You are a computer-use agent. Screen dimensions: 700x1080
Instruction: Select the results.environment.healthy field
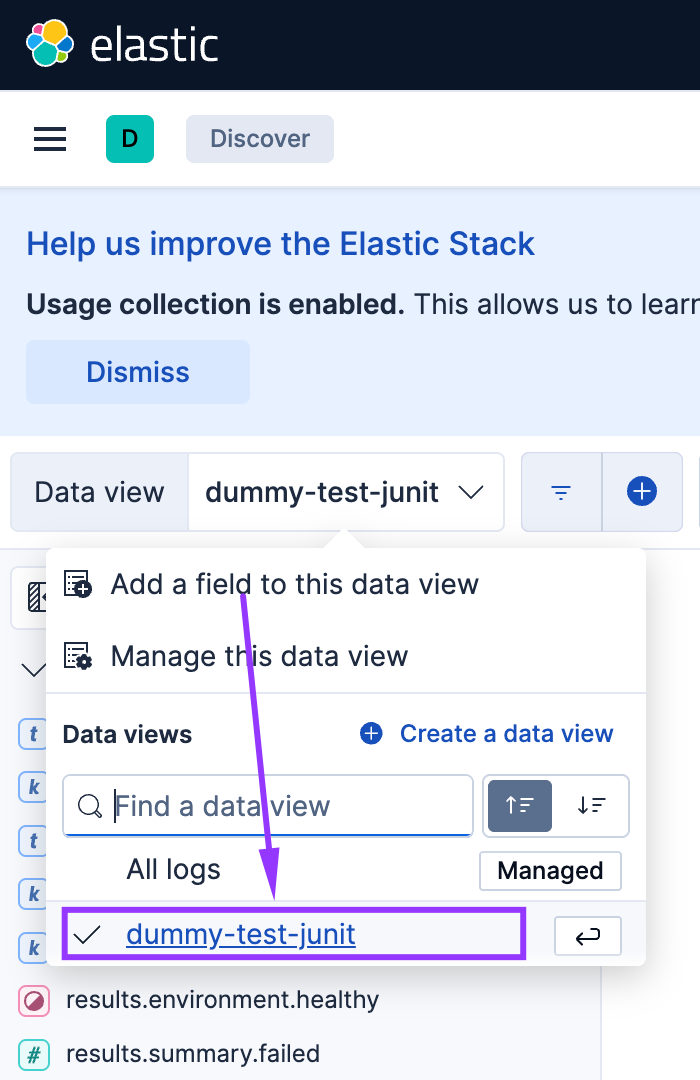point(223,999)
